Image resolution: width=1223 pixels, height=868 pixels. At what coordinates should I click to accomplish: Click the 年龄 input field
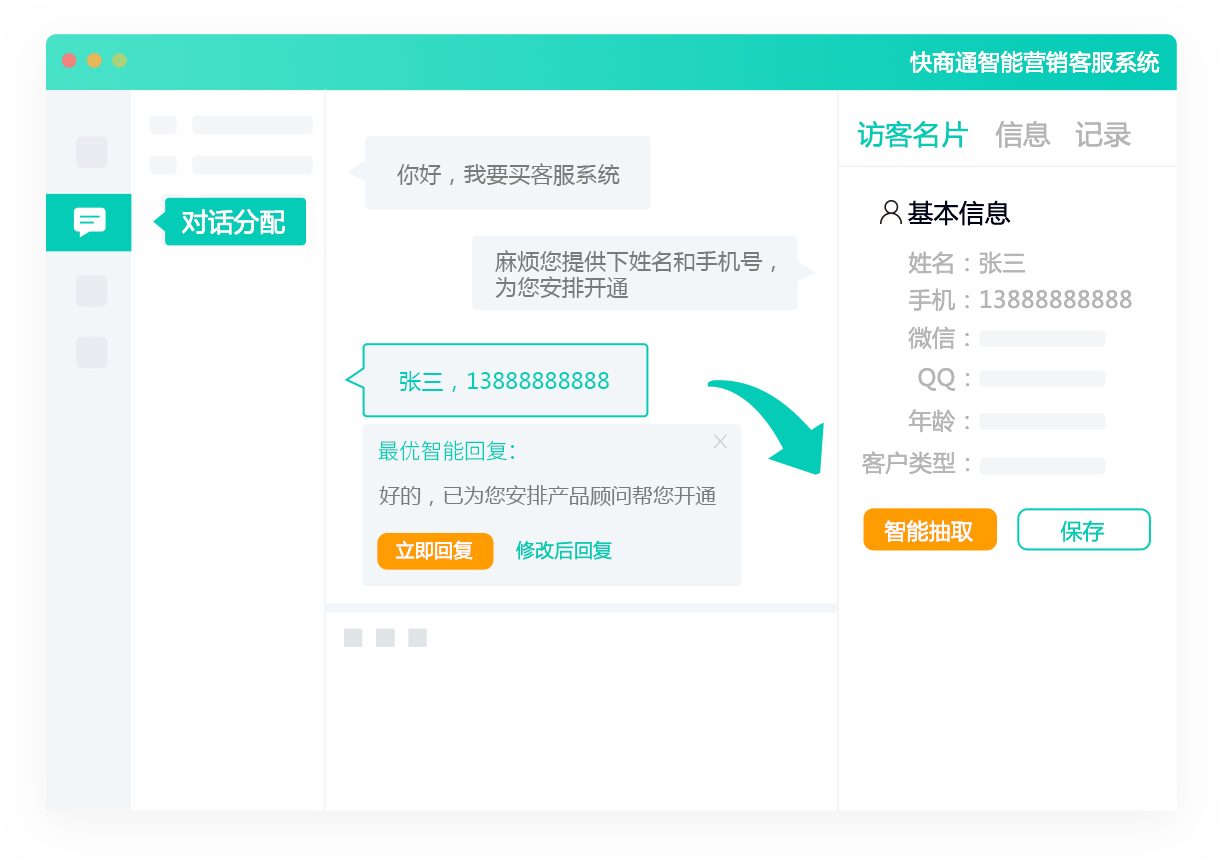pyautogui.click(x=1042, y=421)
